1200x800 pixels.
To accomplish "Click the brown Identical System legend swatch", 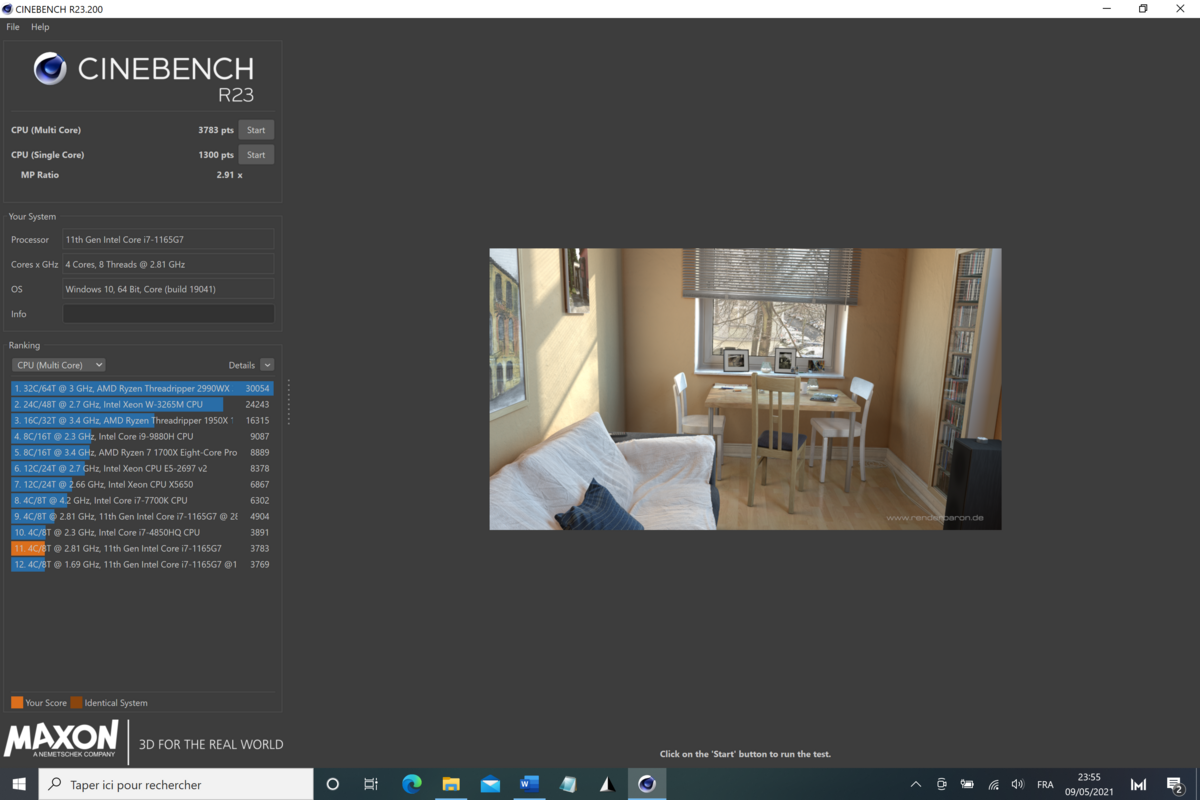I will click(x=76, y=702).
